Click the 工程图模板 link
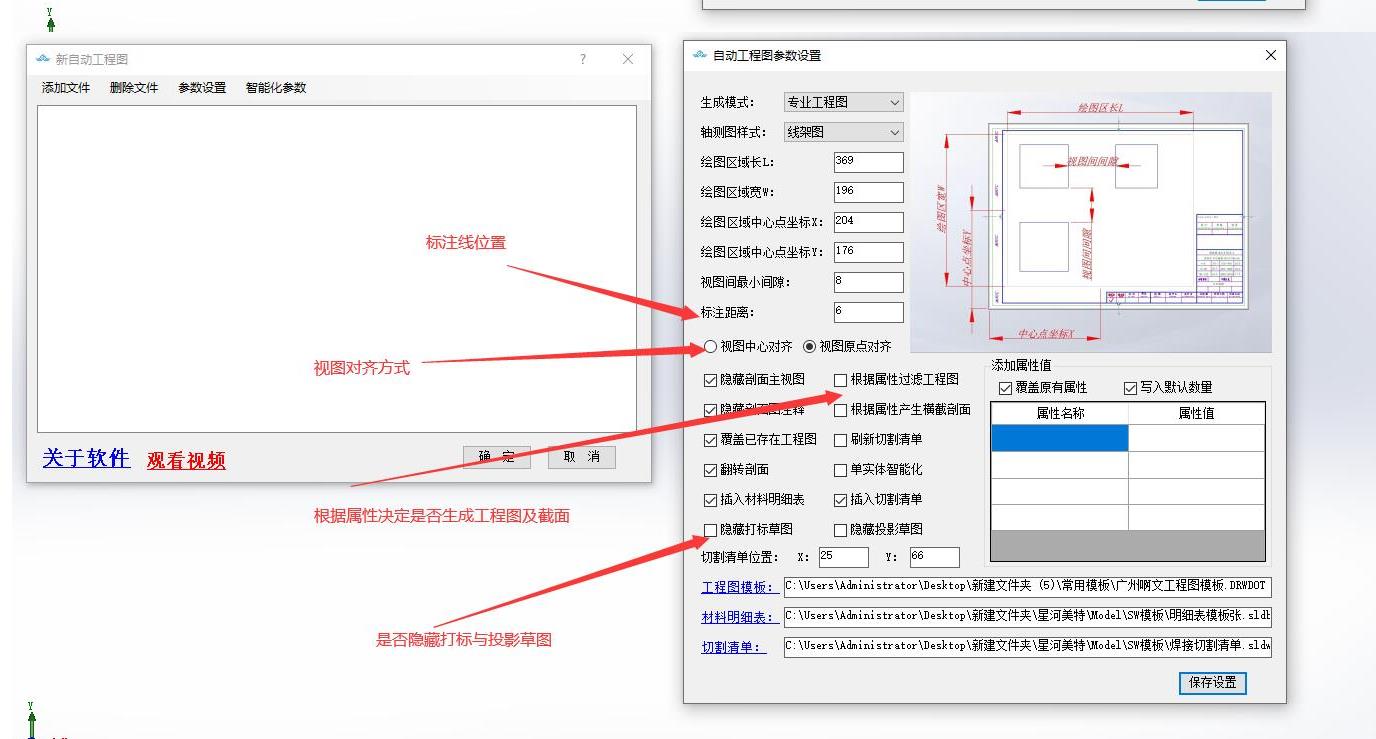Screen dimensions: 1376x739 [738, 587]
